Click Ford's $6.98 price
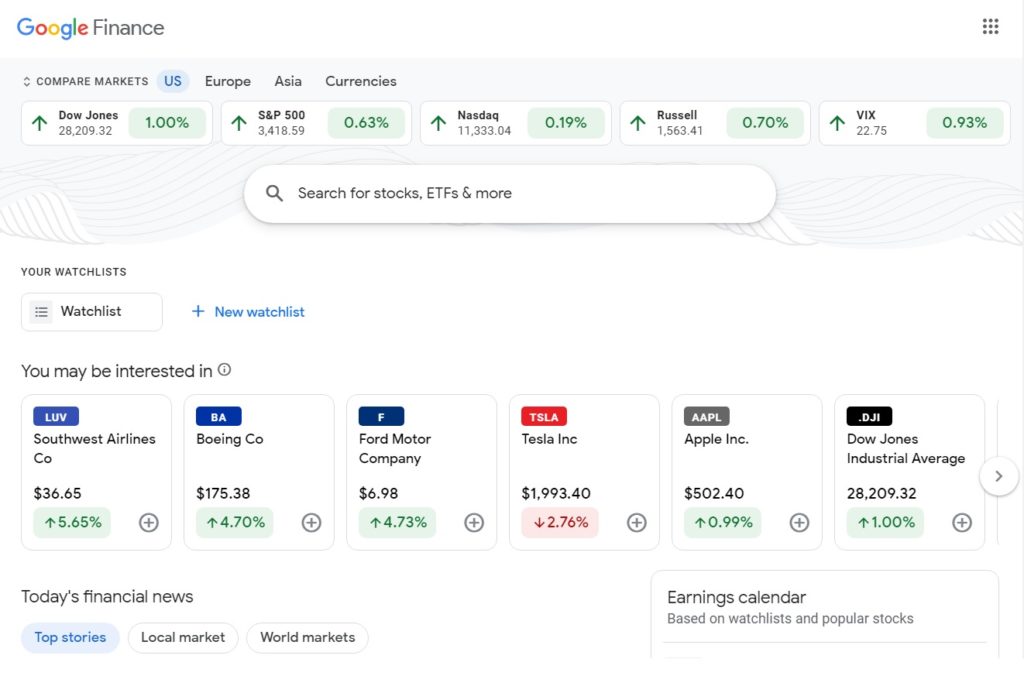The height and width of the screenshot is (700, 1024). click(x=379, y=493)
